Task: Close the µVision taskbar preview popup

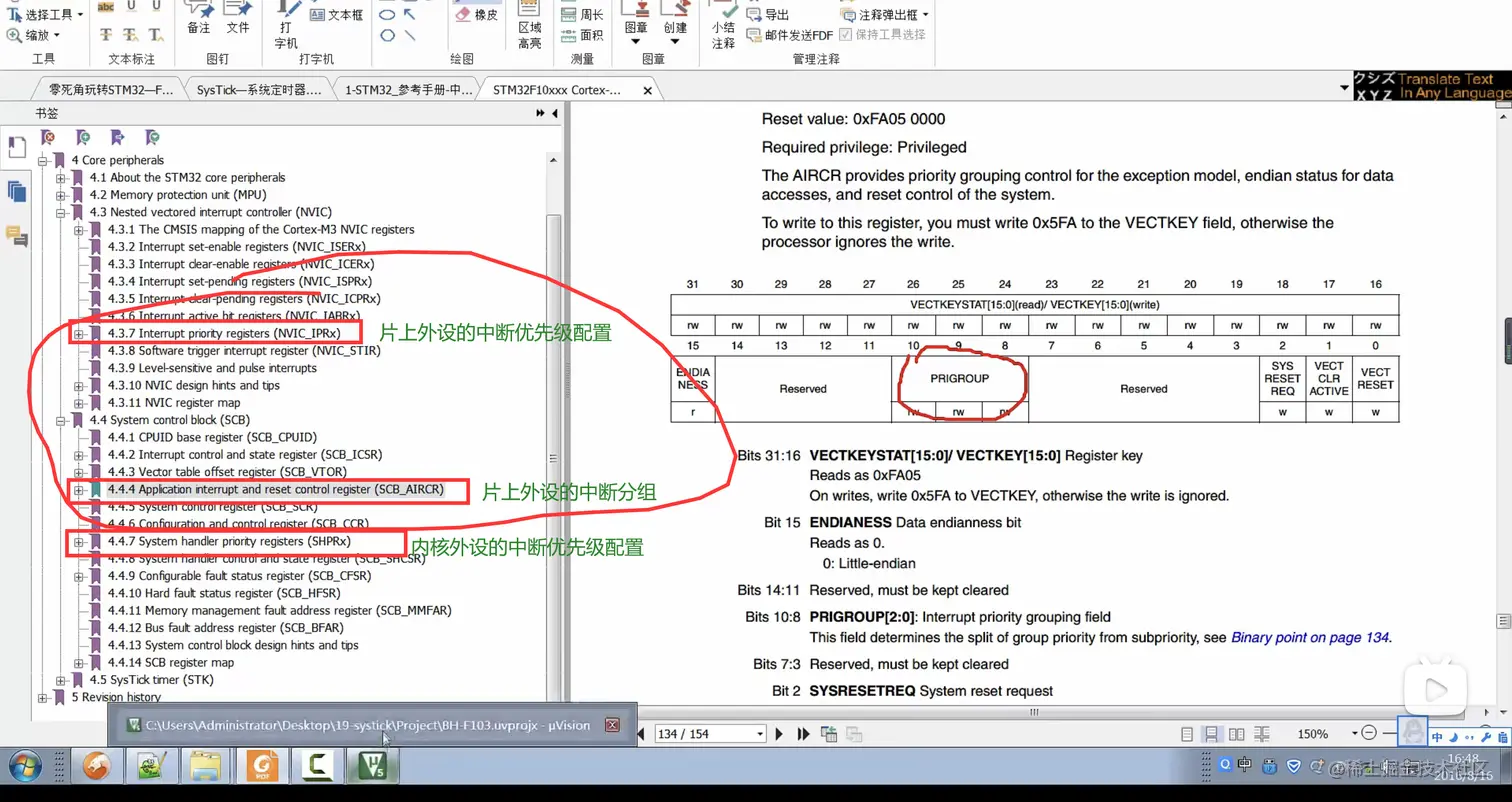Action: click(x=613, y=725)
